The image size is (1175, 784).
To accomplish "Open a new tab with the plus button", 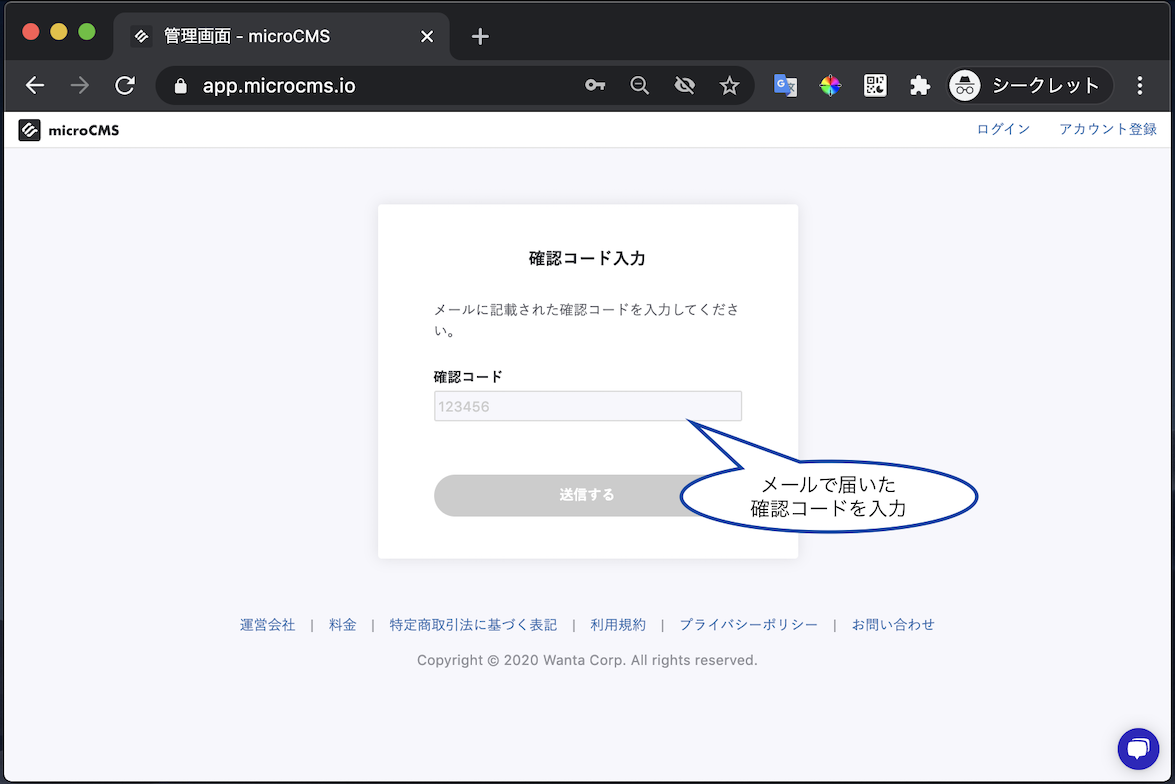I will [480, 36].
